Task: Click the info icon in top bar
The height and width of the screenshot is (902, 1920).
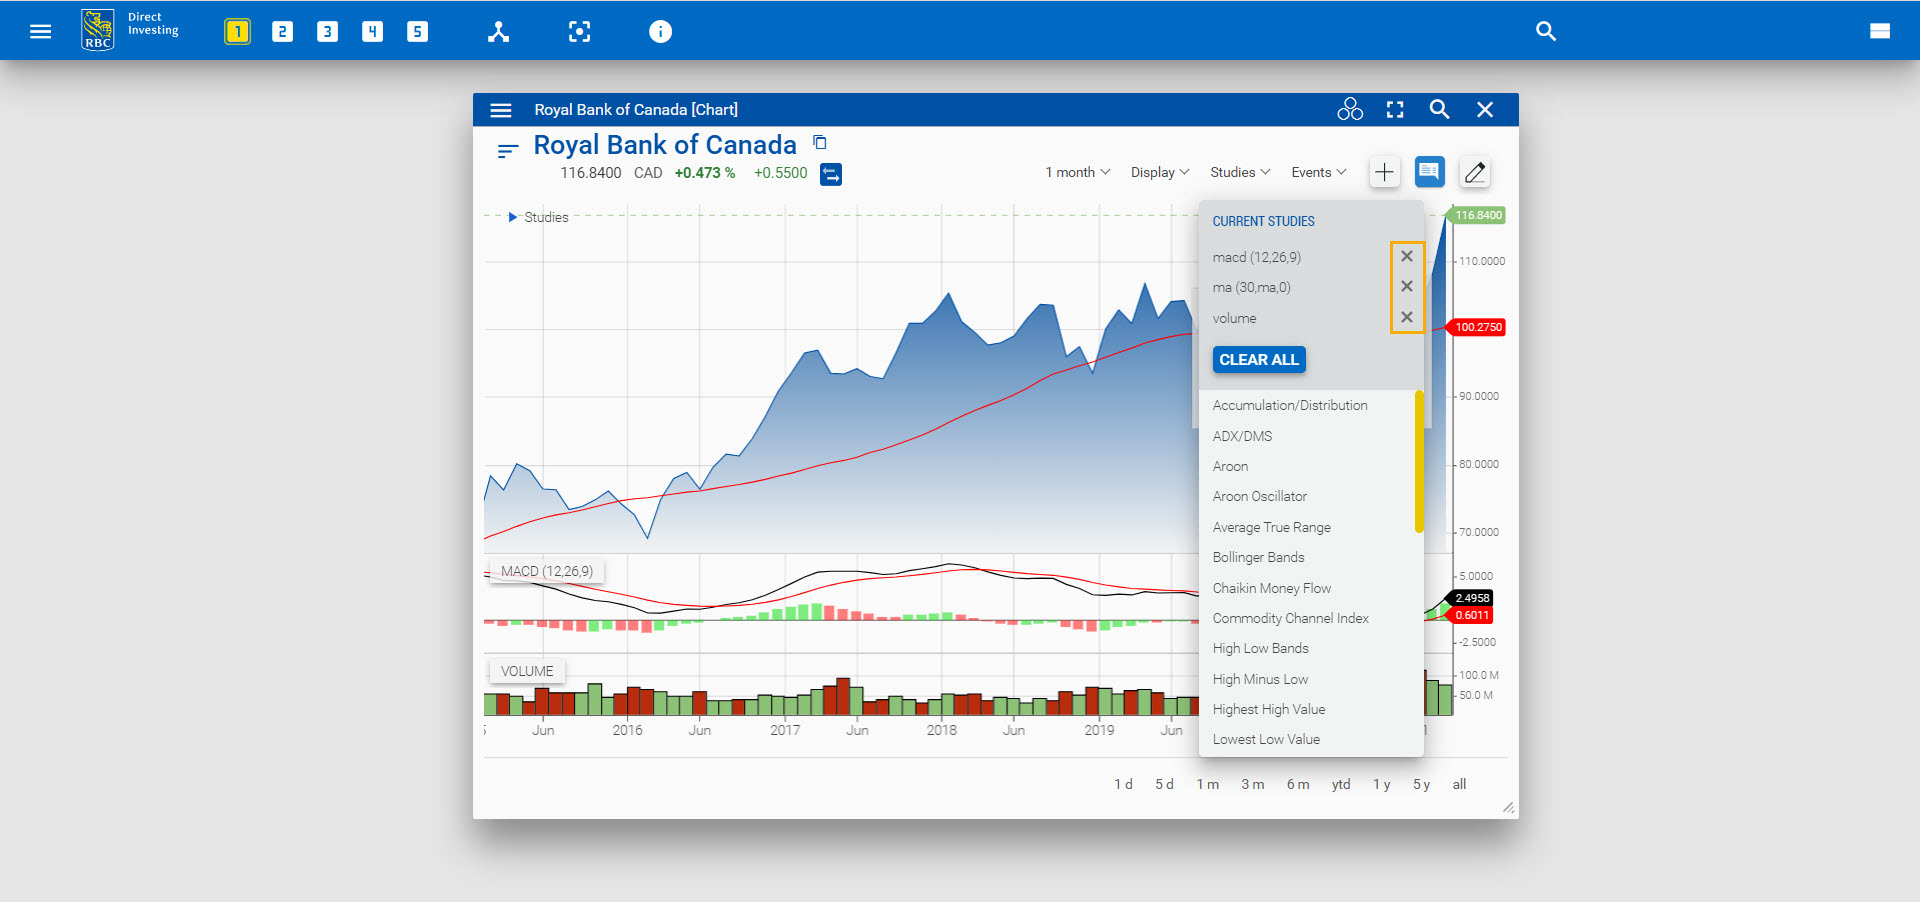Action: [660, 32]
